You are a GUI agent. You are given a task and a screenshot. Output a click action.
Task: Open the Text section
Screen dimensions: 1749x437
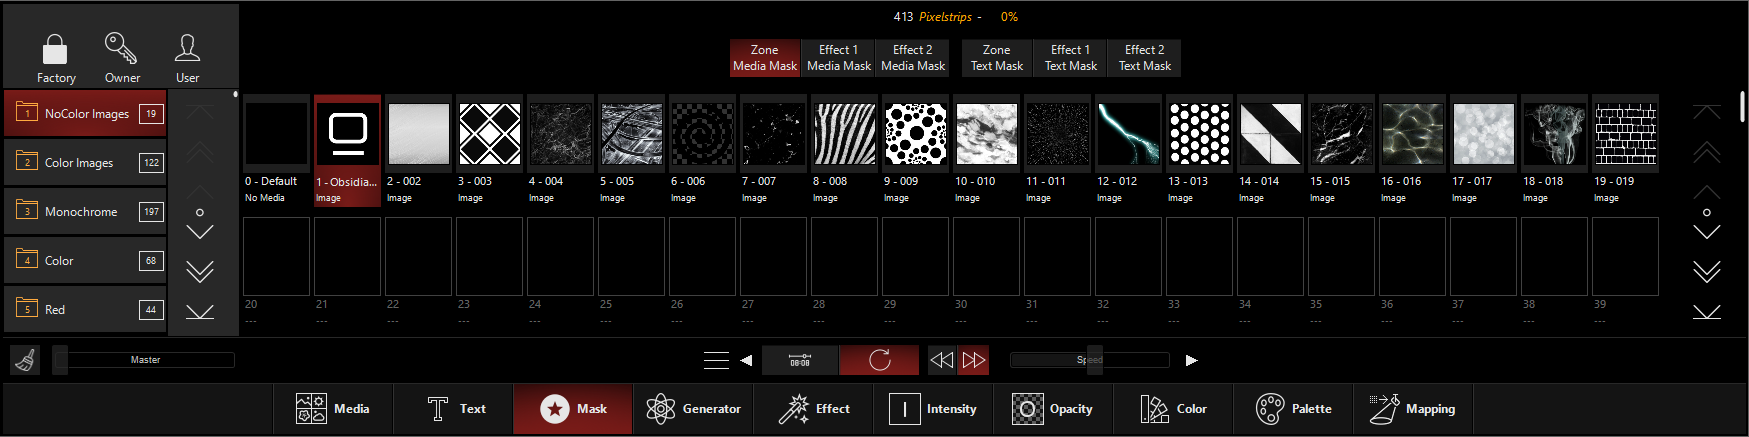[453, 409]
